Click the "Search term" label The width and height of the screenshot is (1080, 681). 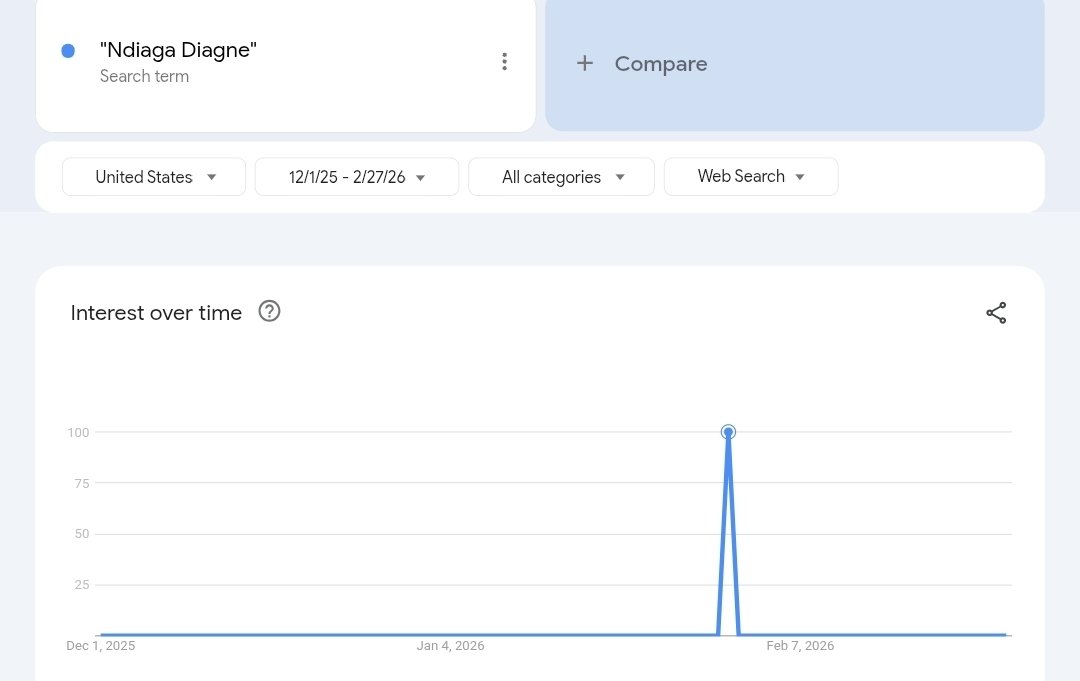point(145,76)
